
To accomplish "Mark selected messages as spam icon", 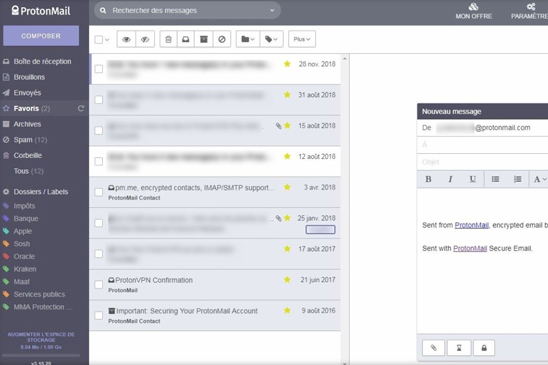I will [222, 39].
